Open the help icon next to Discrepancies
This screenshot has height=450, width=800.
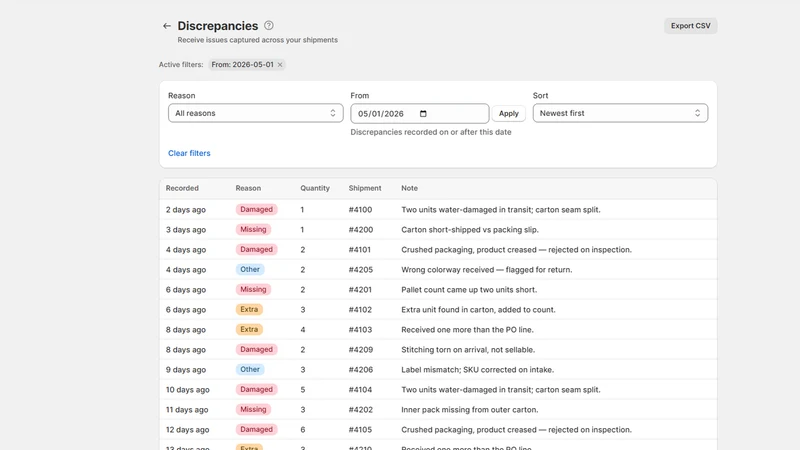(269, 26)
